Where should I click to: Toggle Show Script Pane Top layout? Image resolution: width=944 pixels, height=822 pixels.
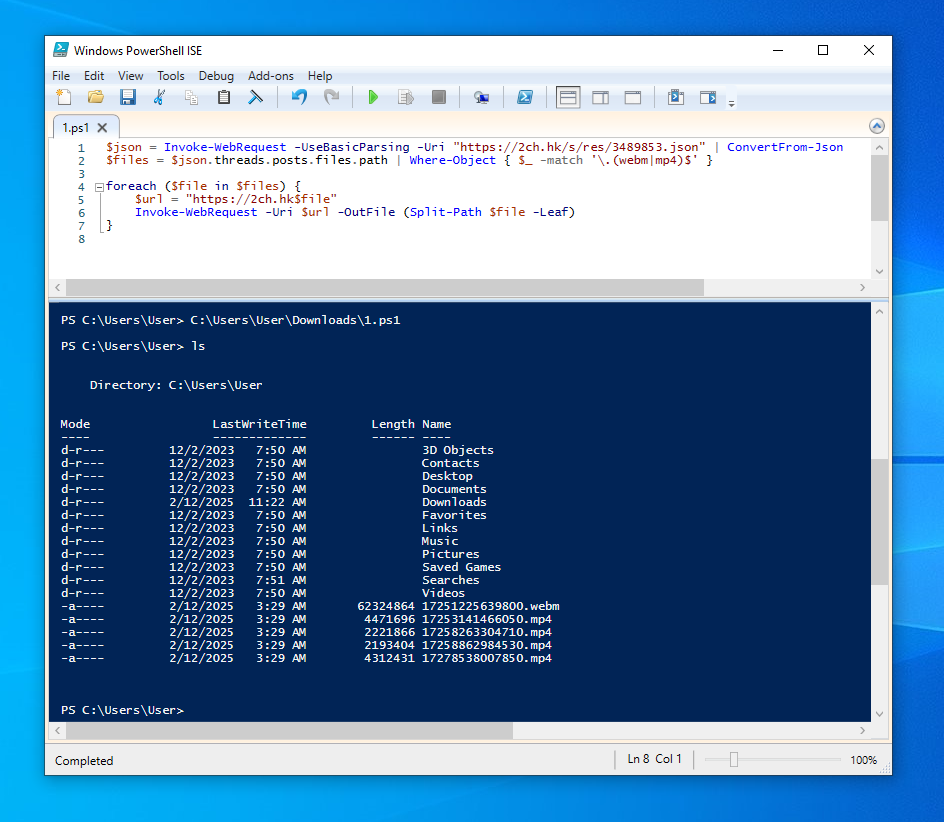pos(568,97)
